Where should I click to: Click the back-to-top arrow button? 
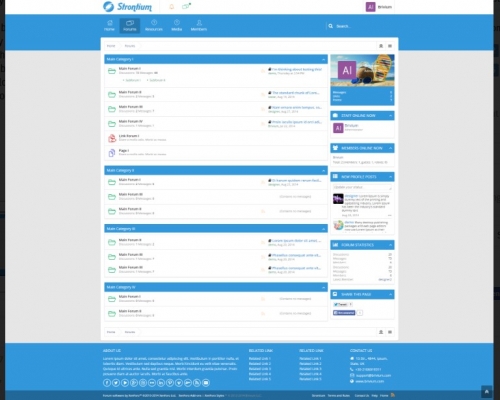pos(486,391)
